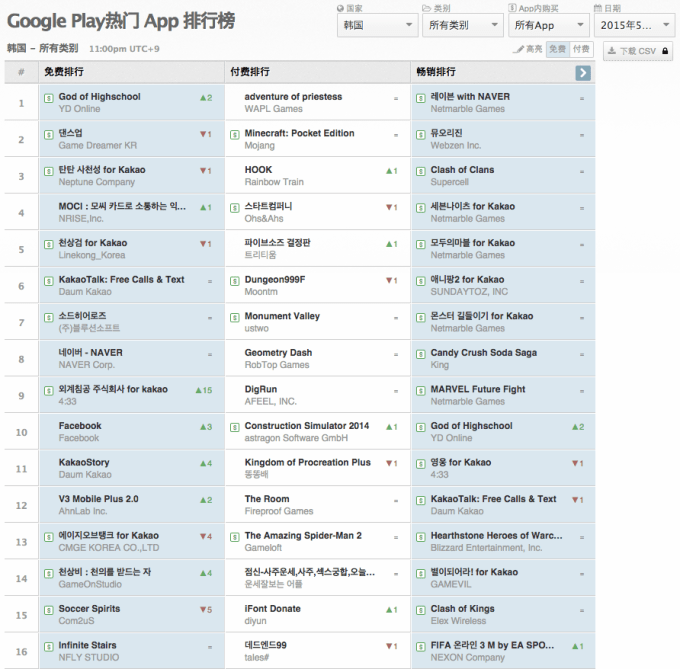Click the 下载 CSV button
Viewport: 680px width, 669px height.
click(x=638, y=51)
